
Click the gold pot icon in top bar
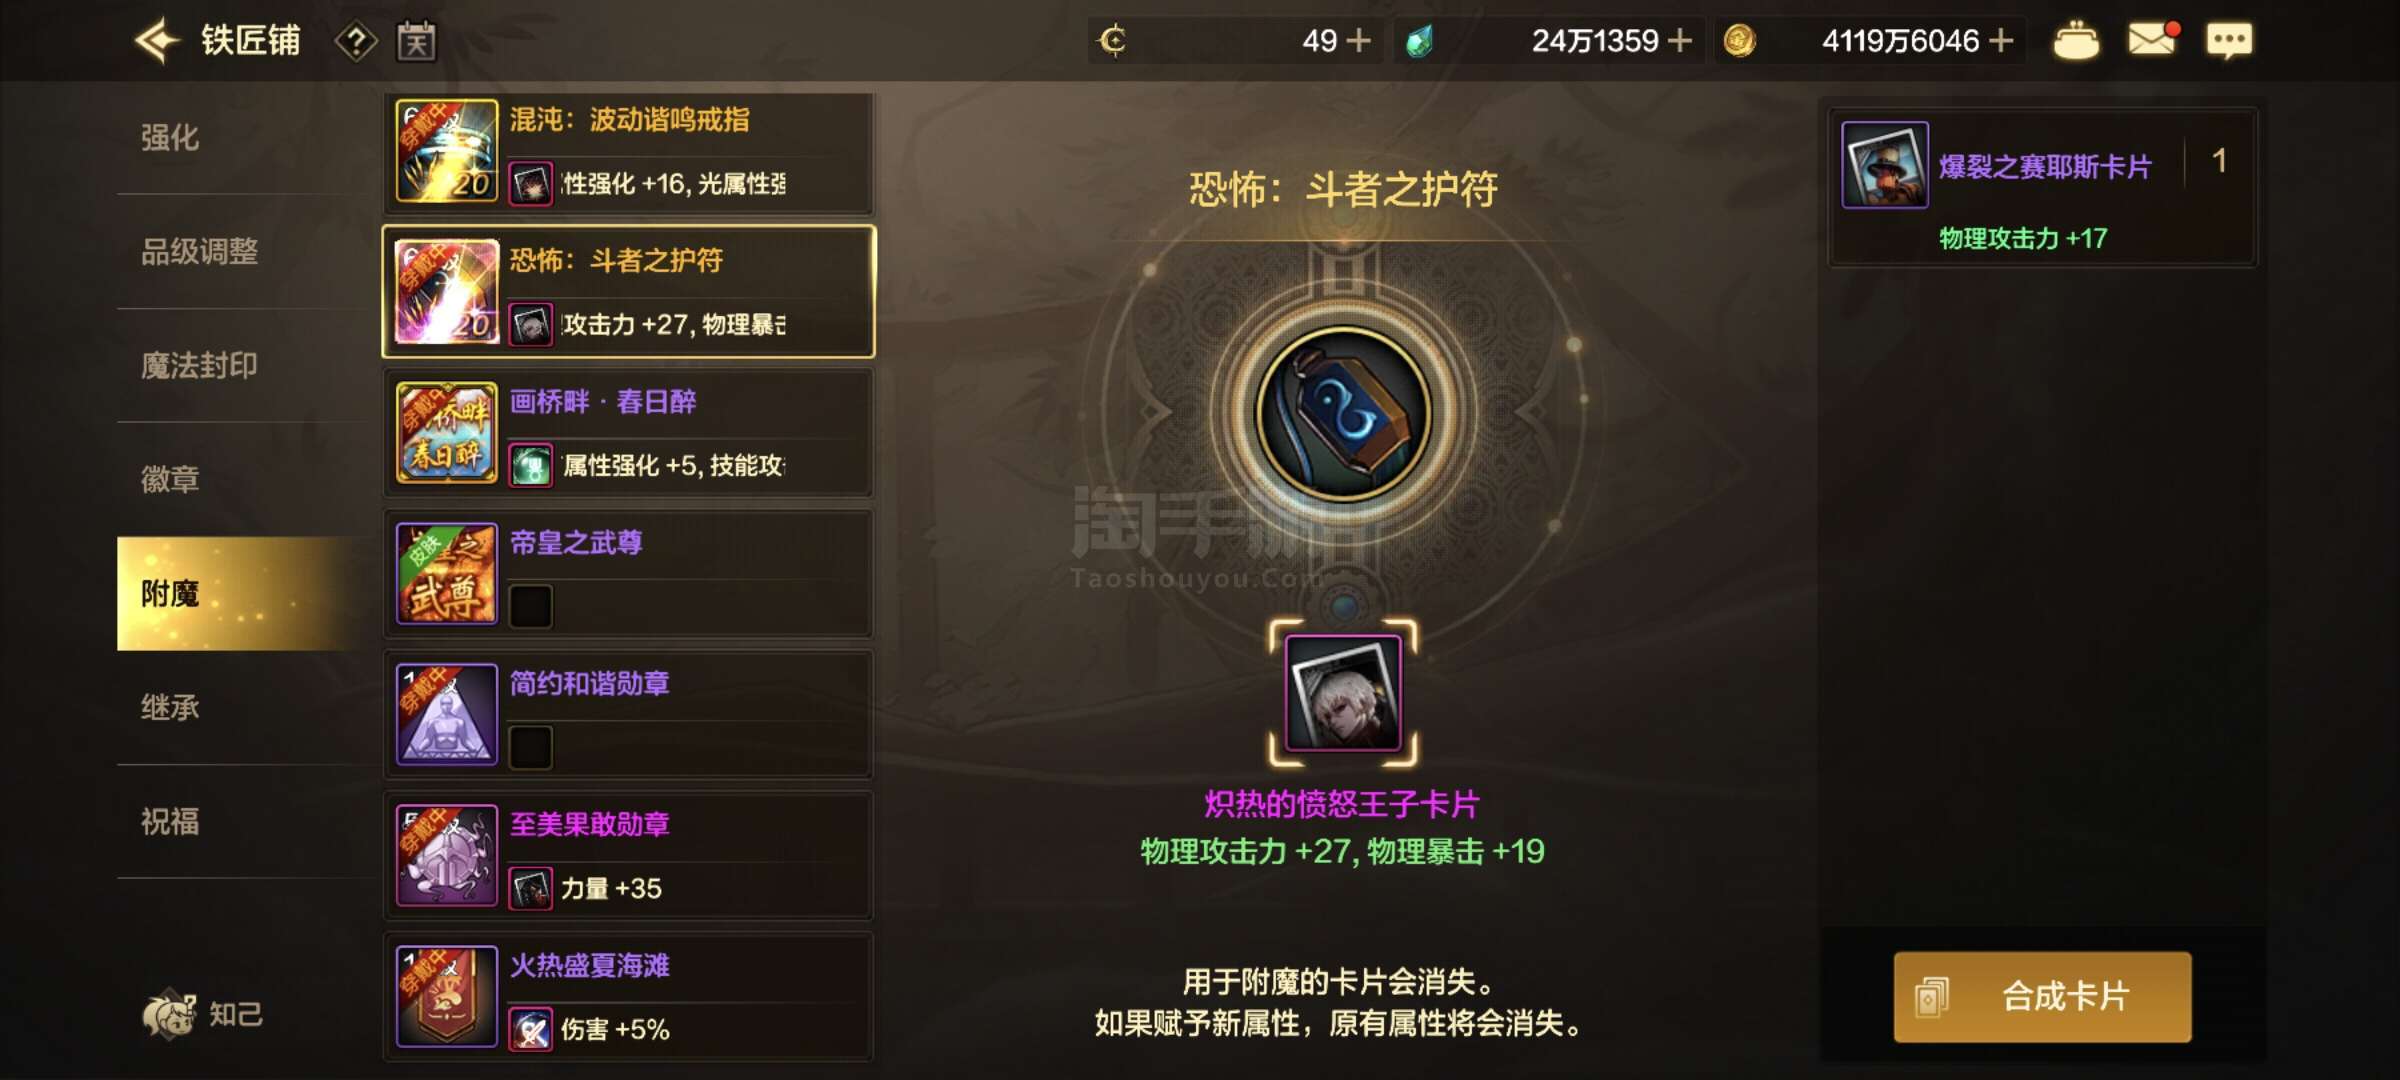[2076, 41]
